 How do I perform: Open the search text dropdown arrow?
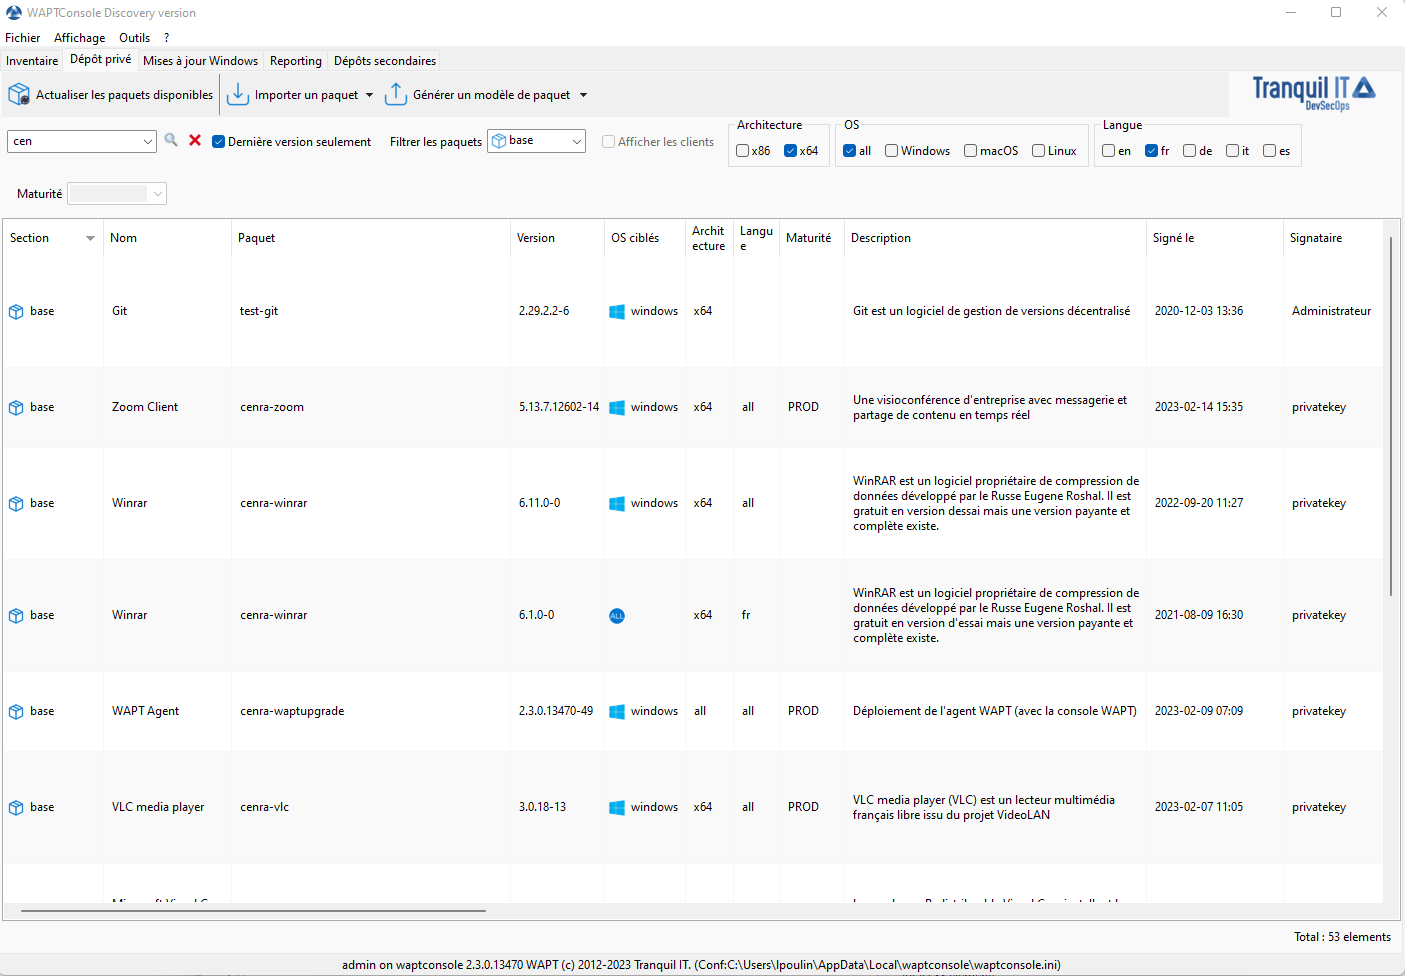(x=148, y=141)
